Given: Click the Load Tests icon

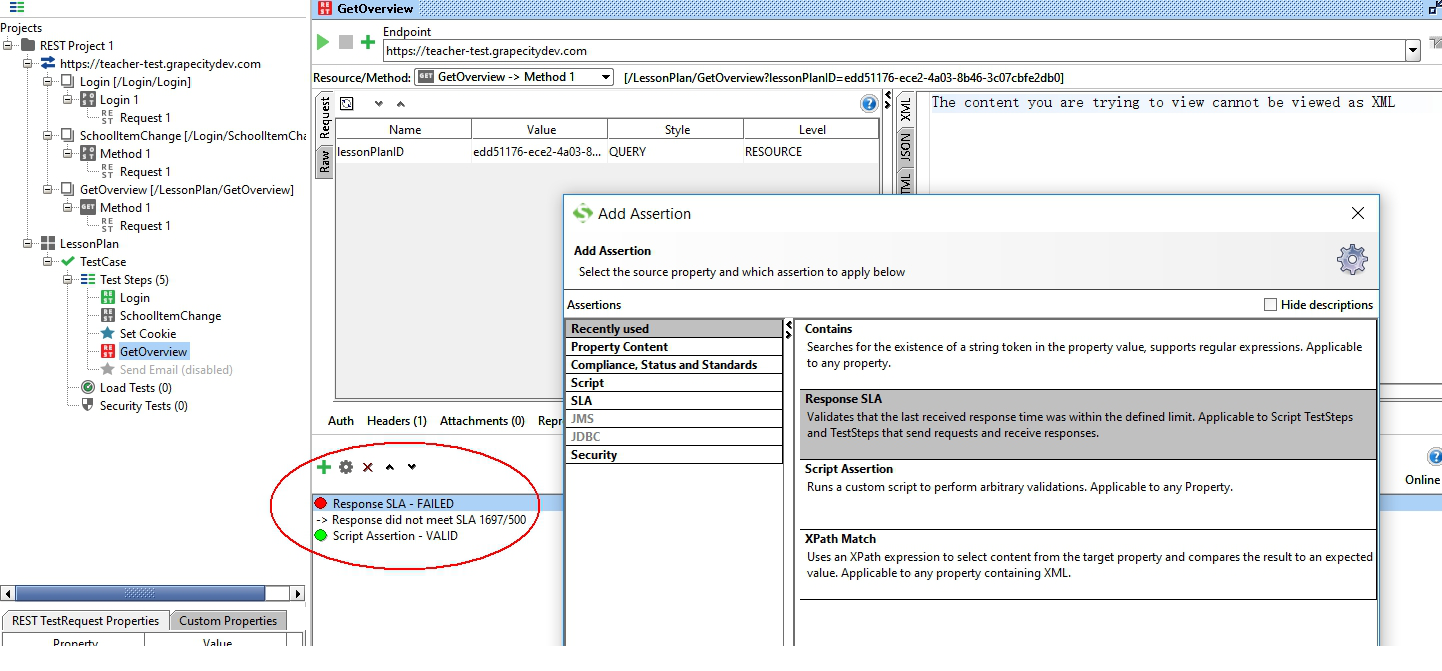Looking at the screenshot, I should click(88, 387).
